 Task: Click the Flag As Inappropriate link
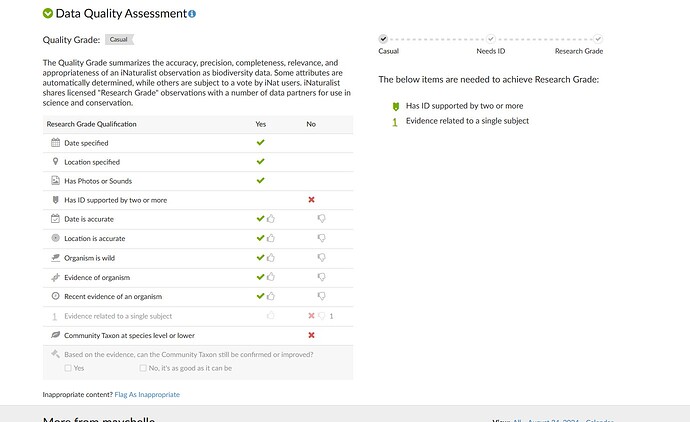pyautogui.click(x=147, y=395)
